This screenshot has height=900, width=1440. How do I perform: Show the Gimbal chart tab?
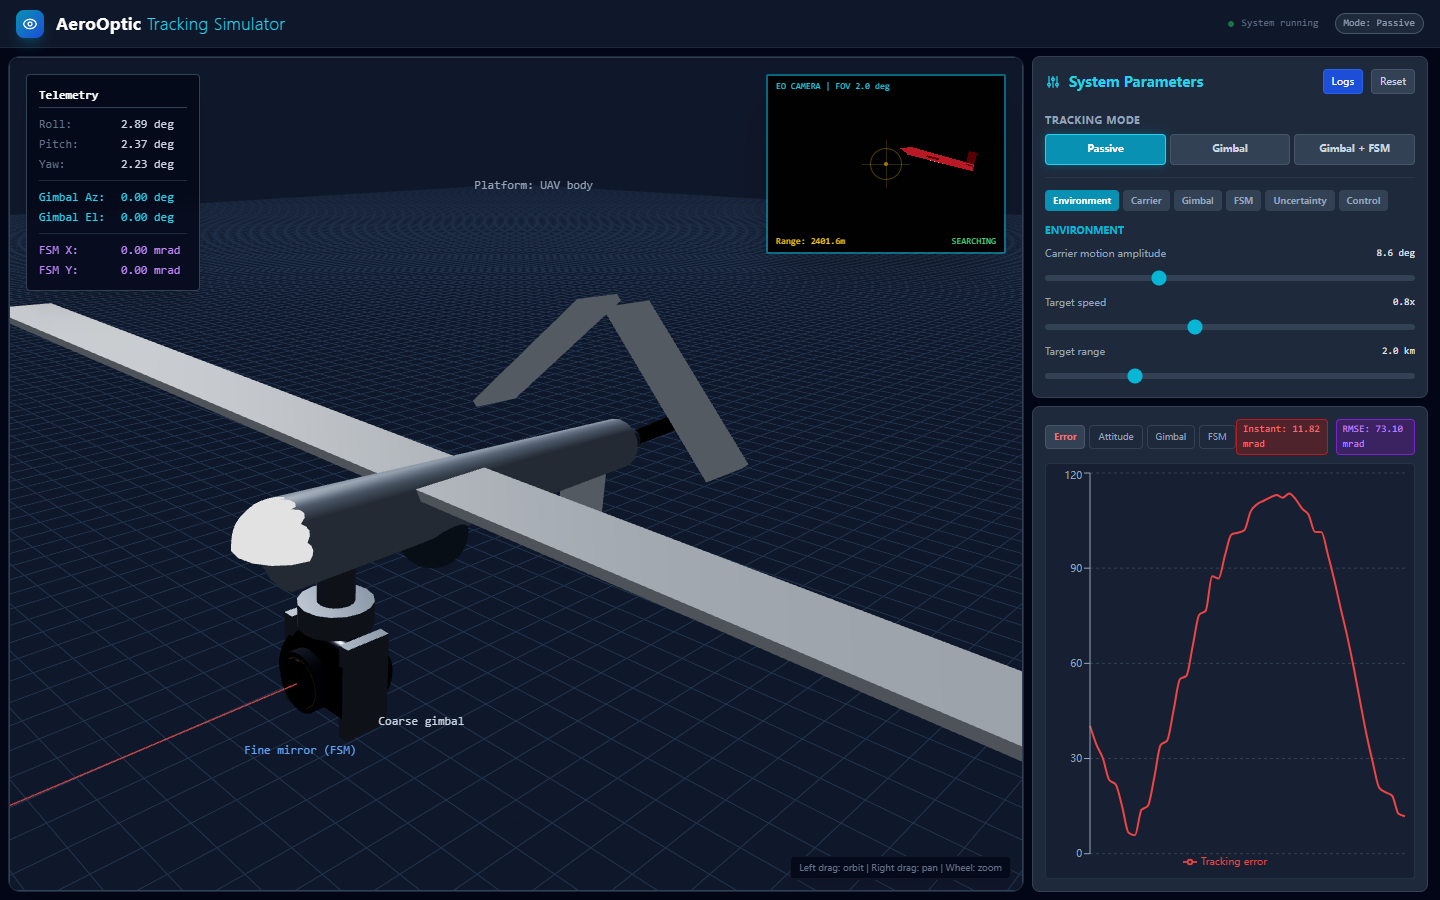click(1171, 437)
